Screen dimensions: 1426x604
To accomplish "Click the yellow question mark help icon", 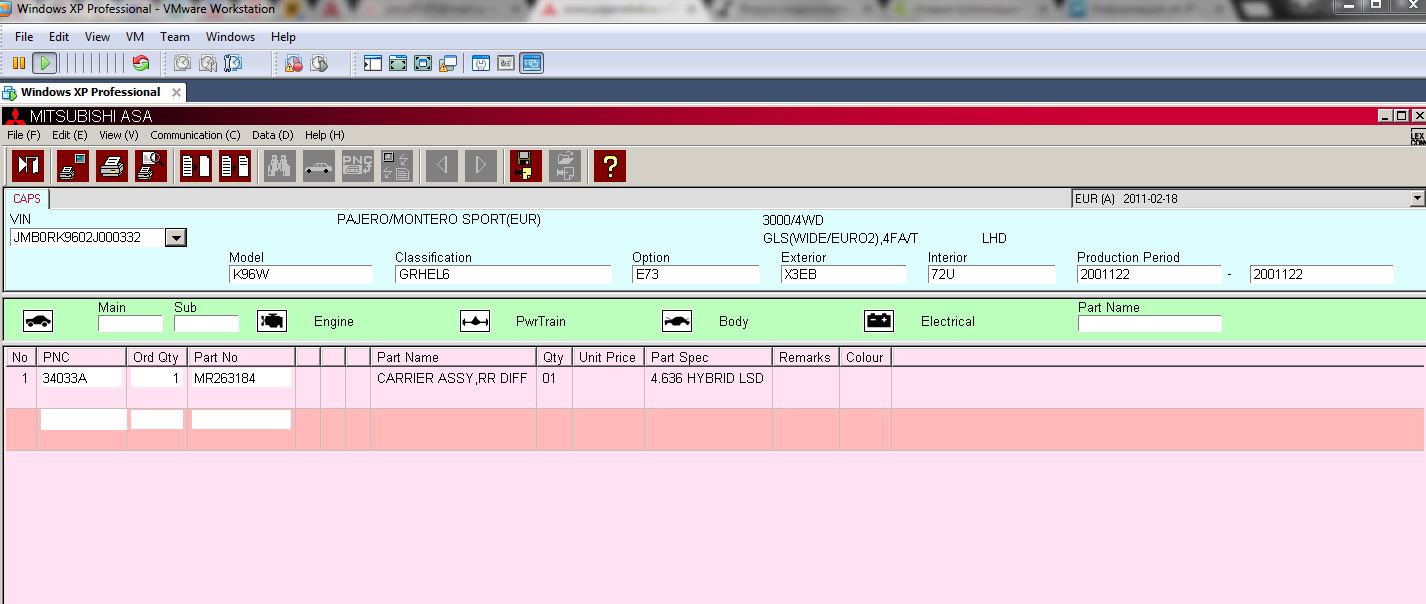I will [609, 165].
